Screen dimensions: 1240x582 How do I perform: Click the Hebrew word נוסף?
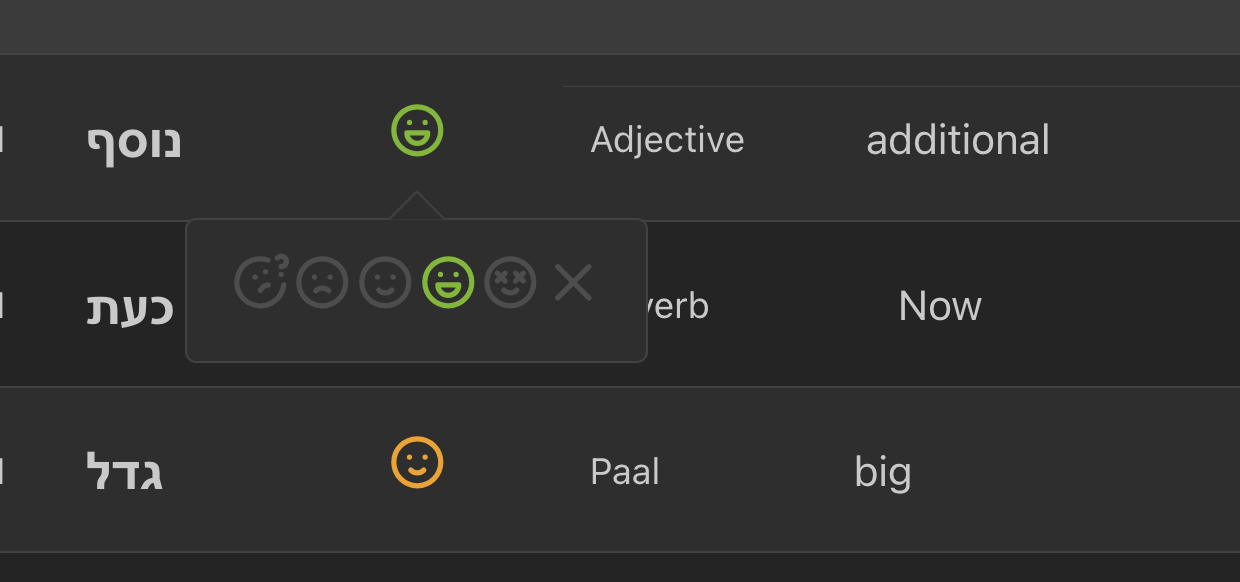[x=134, y=141]
